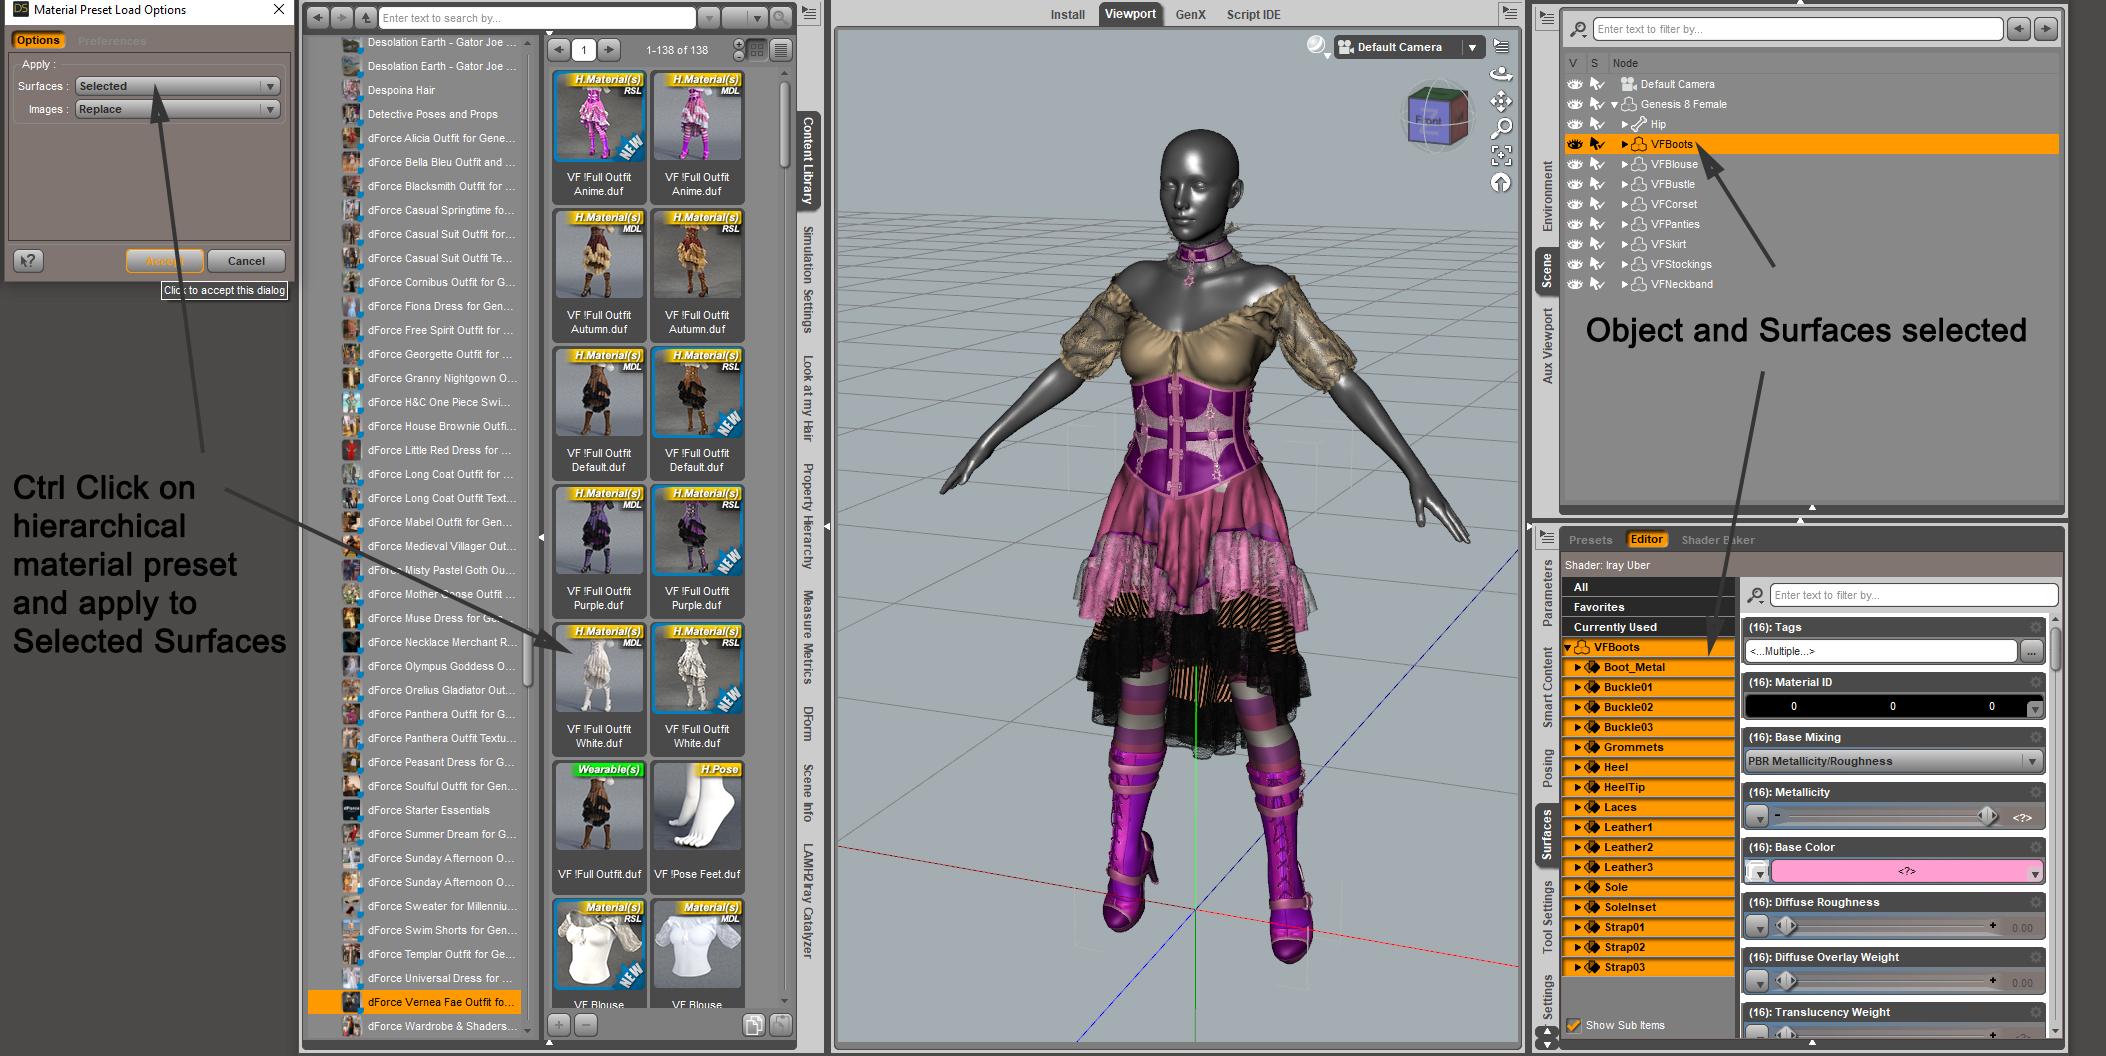The height and width of the screenshot is (1056, 2106).
Task: Open the Images dropdown set to Replace
Action: (x=177, y=109)
